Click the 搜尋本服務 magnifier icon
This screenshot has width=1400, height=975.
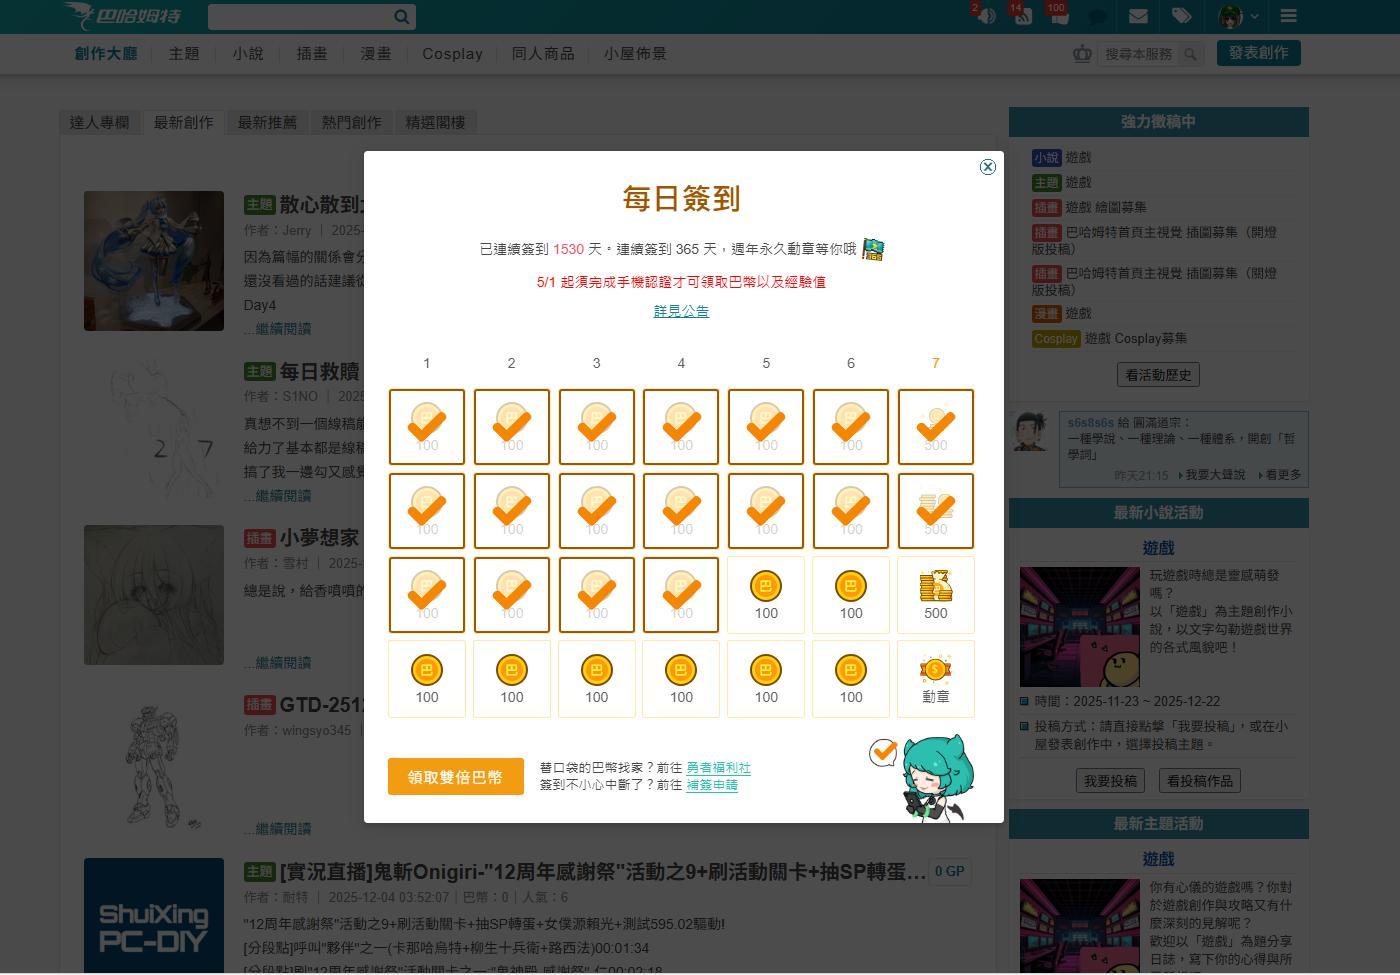[x=1190, y=54]
